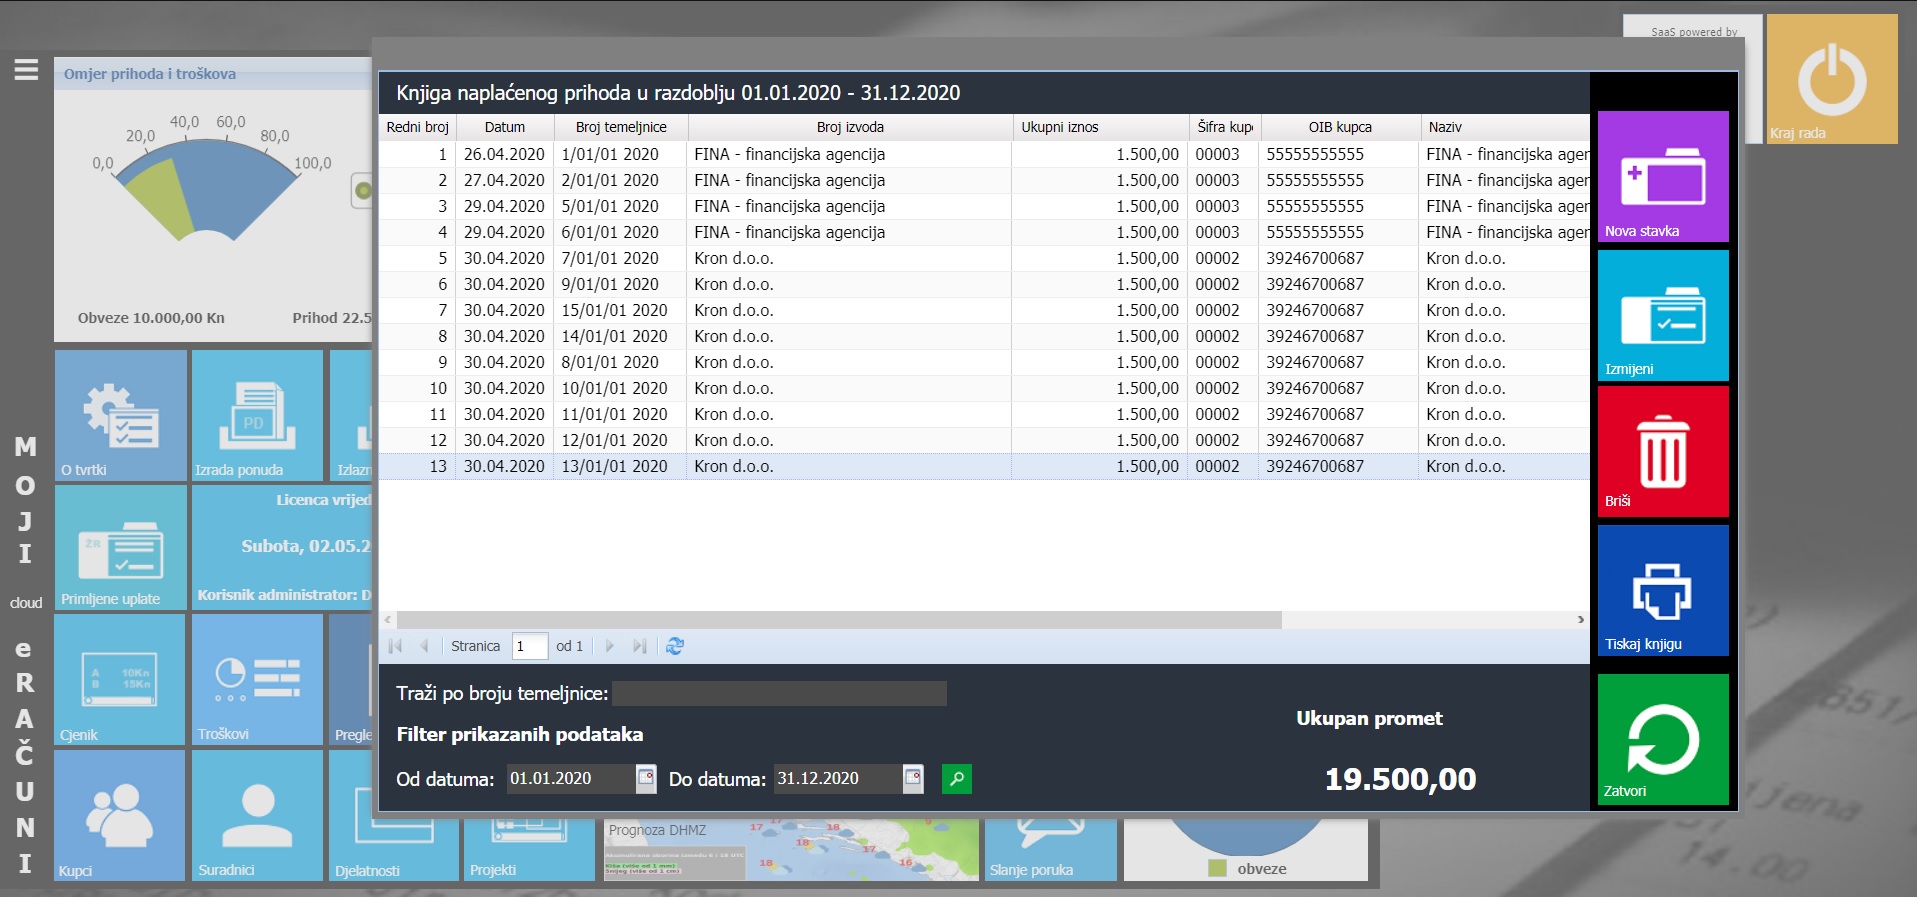Image resolution: width=1917 pixels, height=897 pixels.
Task: Open the Djelatnosti tile
Action: pos(394,848)
